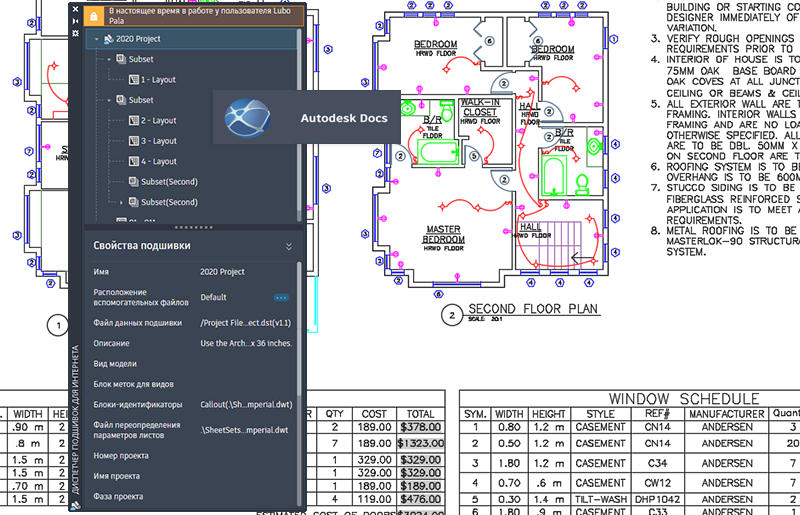
Task: Click the 'WINDOW SCHEDULE' table title
Action: (x=684, y=399)
